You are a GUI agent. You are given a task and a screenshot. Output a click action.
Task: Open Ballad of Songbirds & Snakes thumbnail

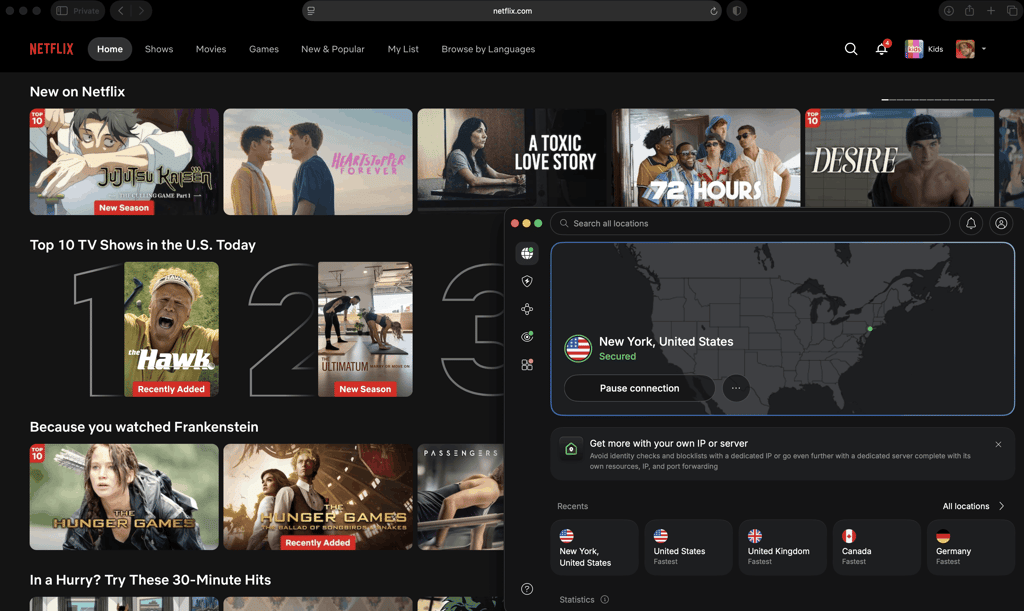point(318,497)
